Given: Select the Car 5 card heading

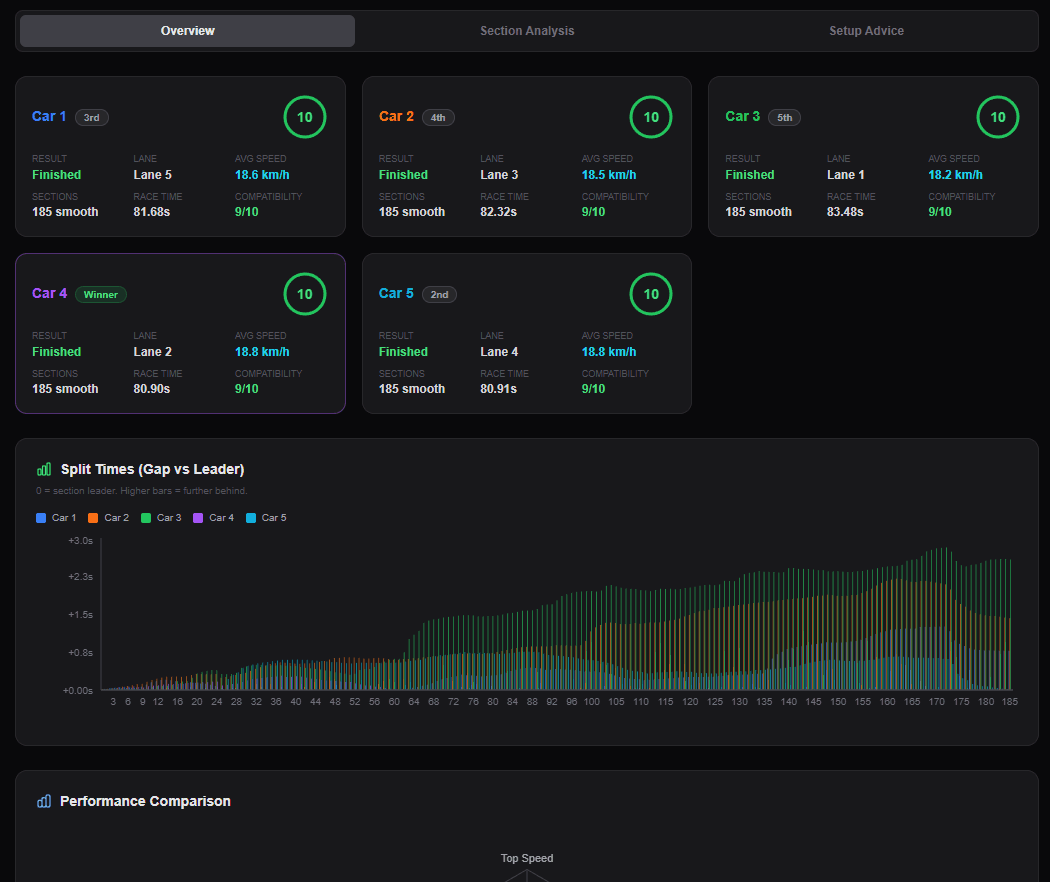Looking at the screenshot, I should point(396,294).
